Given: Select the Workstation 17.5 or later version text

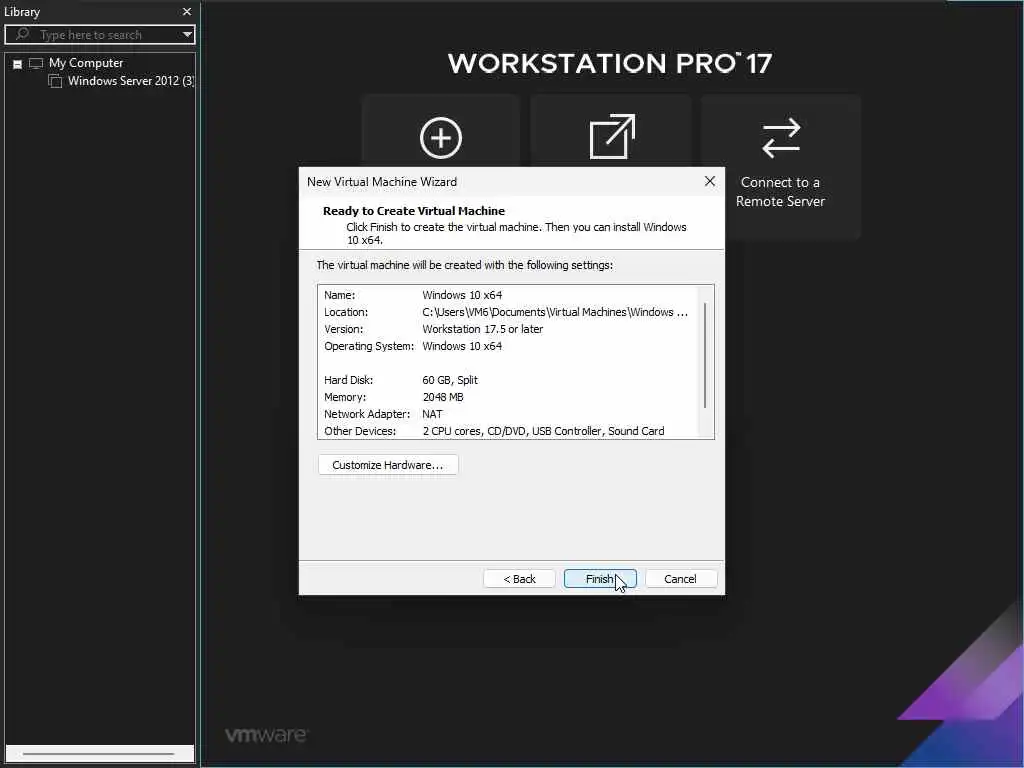Looking at the screenshot, I should [x=483, y=329].
